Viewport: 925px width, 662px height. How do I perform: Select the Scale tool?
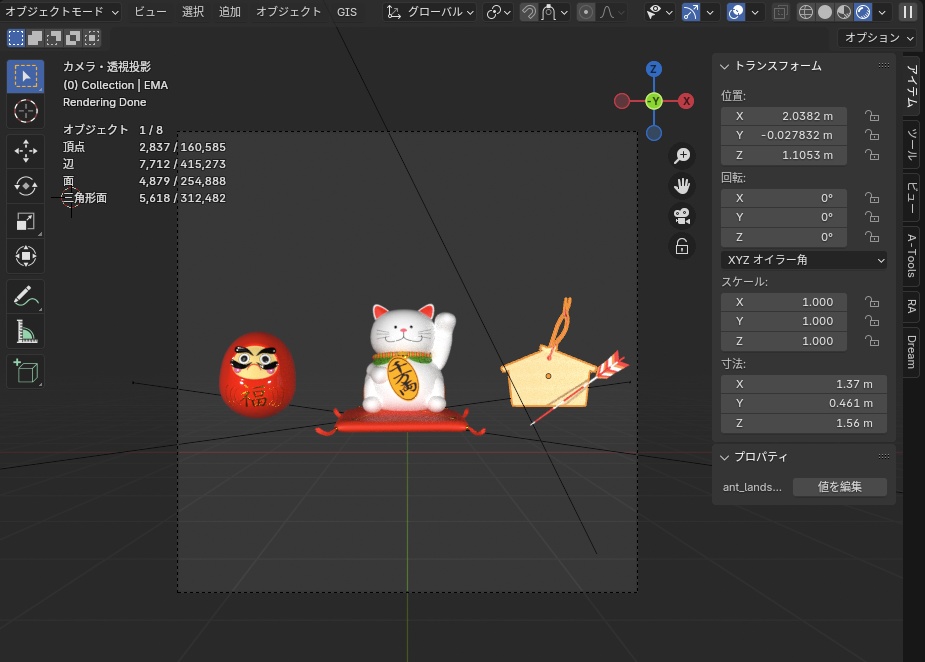coord(25,222)
